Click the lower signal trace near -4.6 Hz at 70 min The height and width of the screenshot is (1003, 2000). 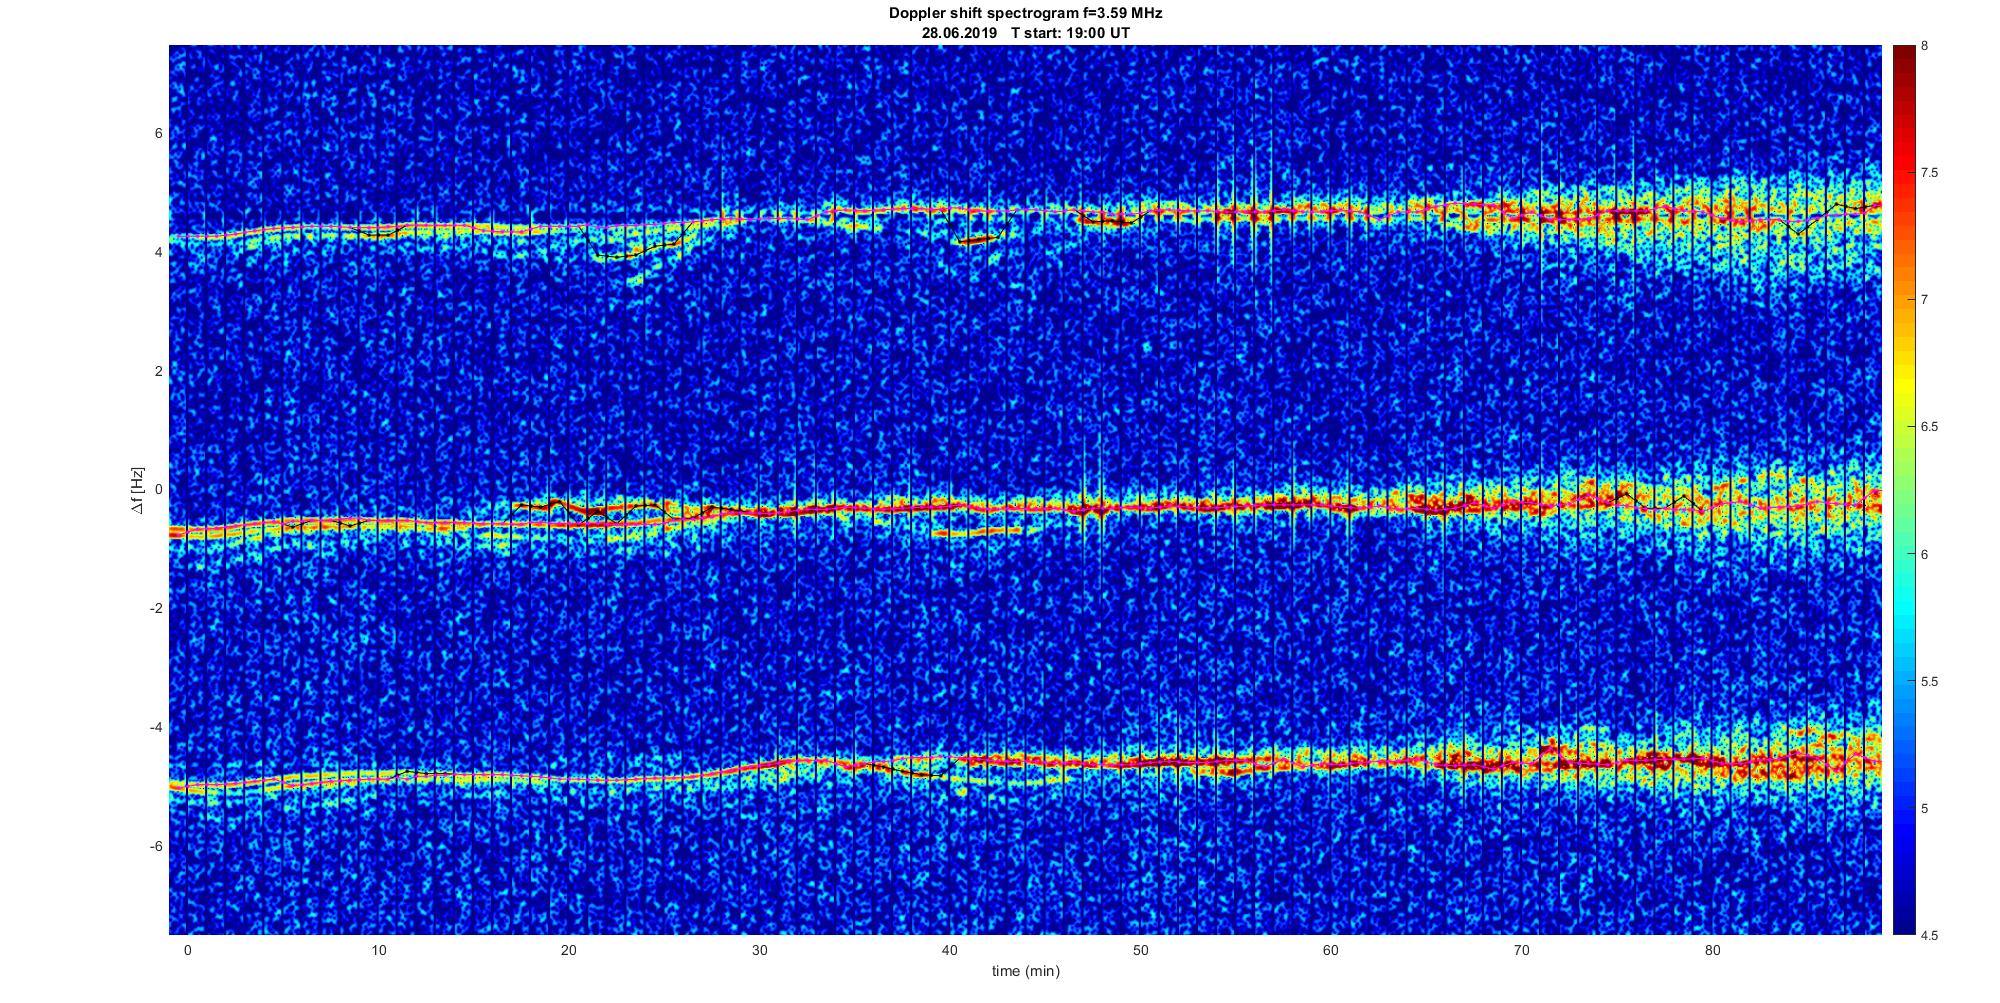(x=1521, y=762)
